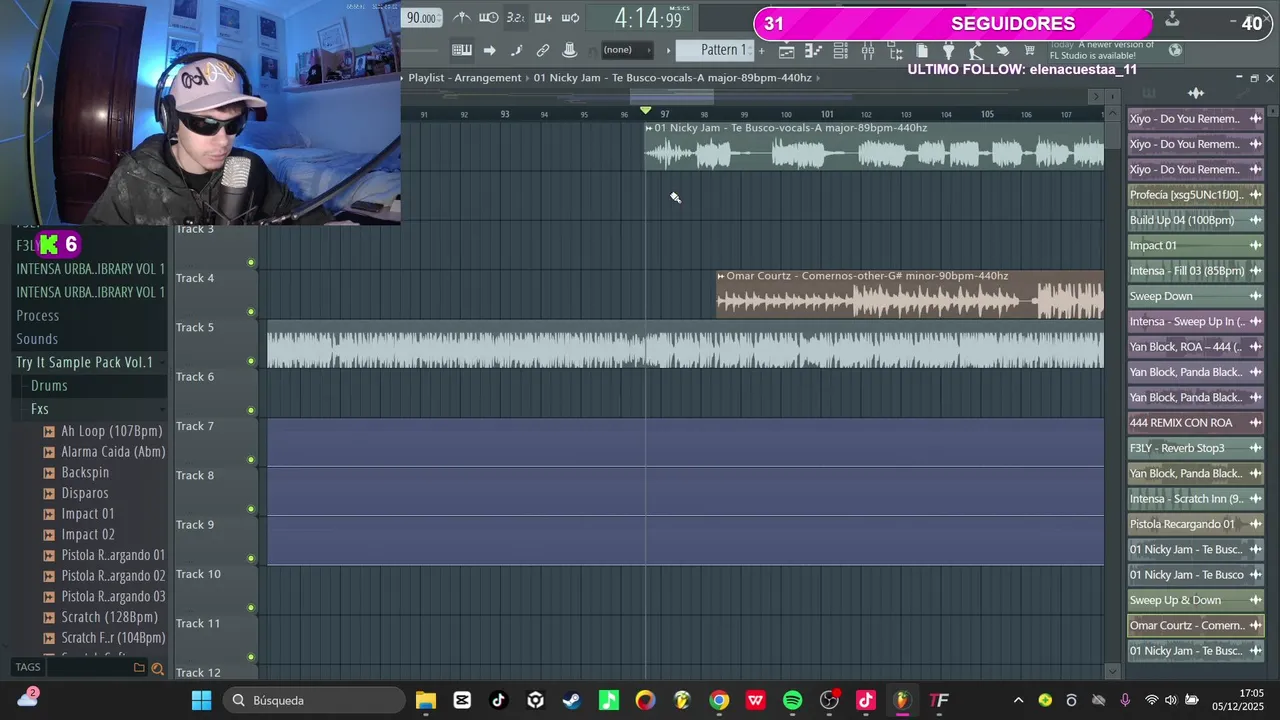Click the browser search magnifier icon
The height and width of the screenshot is (720, 1280).
point(157,668)
